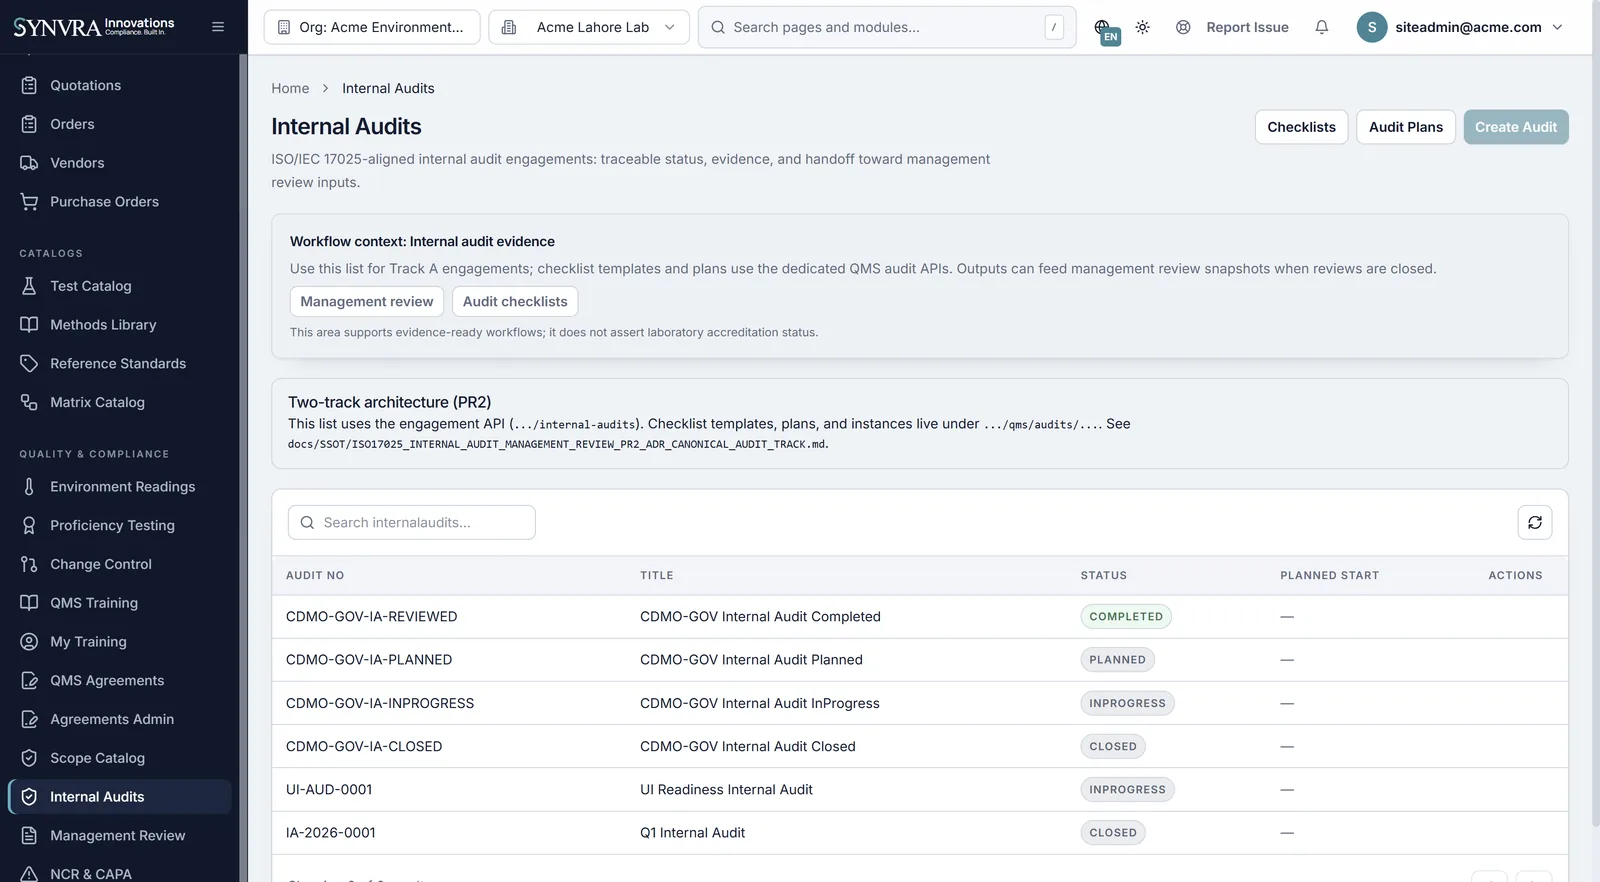The image size is (1600, 882).
Task: Click the Environment Readings thermometer icon
Action: pos(29,487)
